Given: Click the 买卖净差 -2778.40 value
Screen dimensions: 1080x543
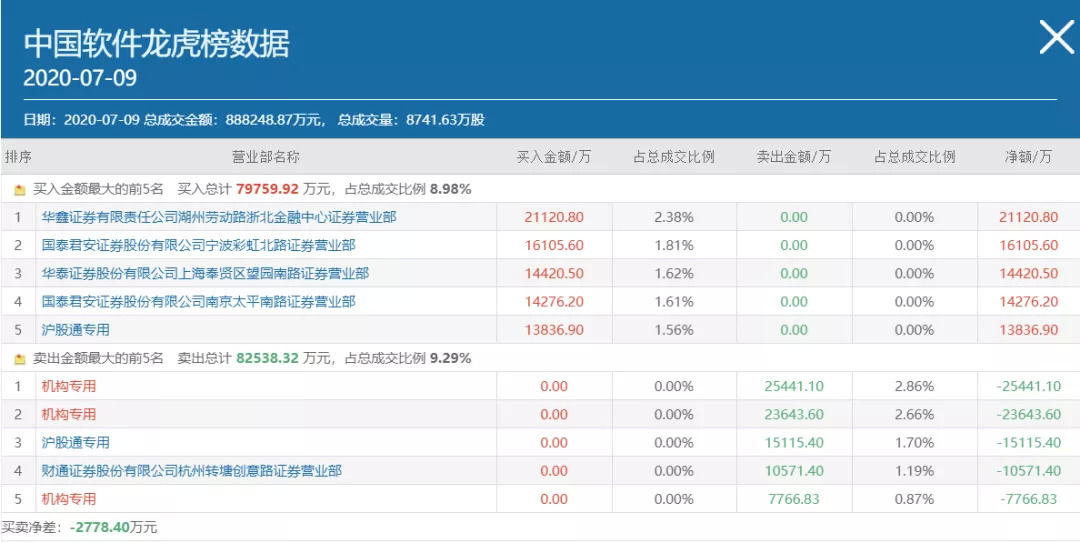Looking at the screenshot, I should click(100, 528).
